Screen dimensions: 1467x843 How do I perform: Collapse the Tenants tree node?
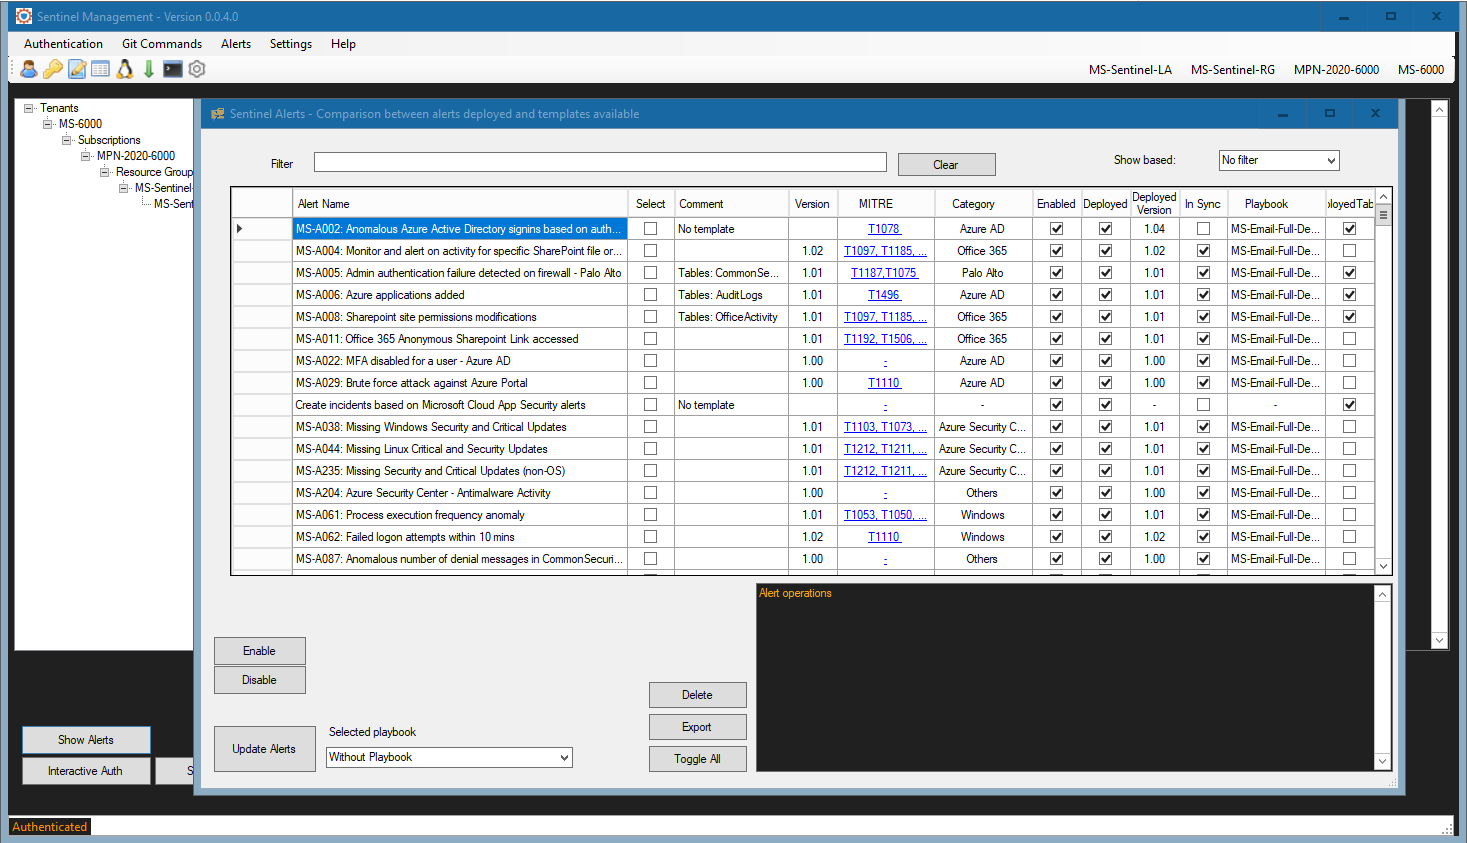(x=28, y=108)
